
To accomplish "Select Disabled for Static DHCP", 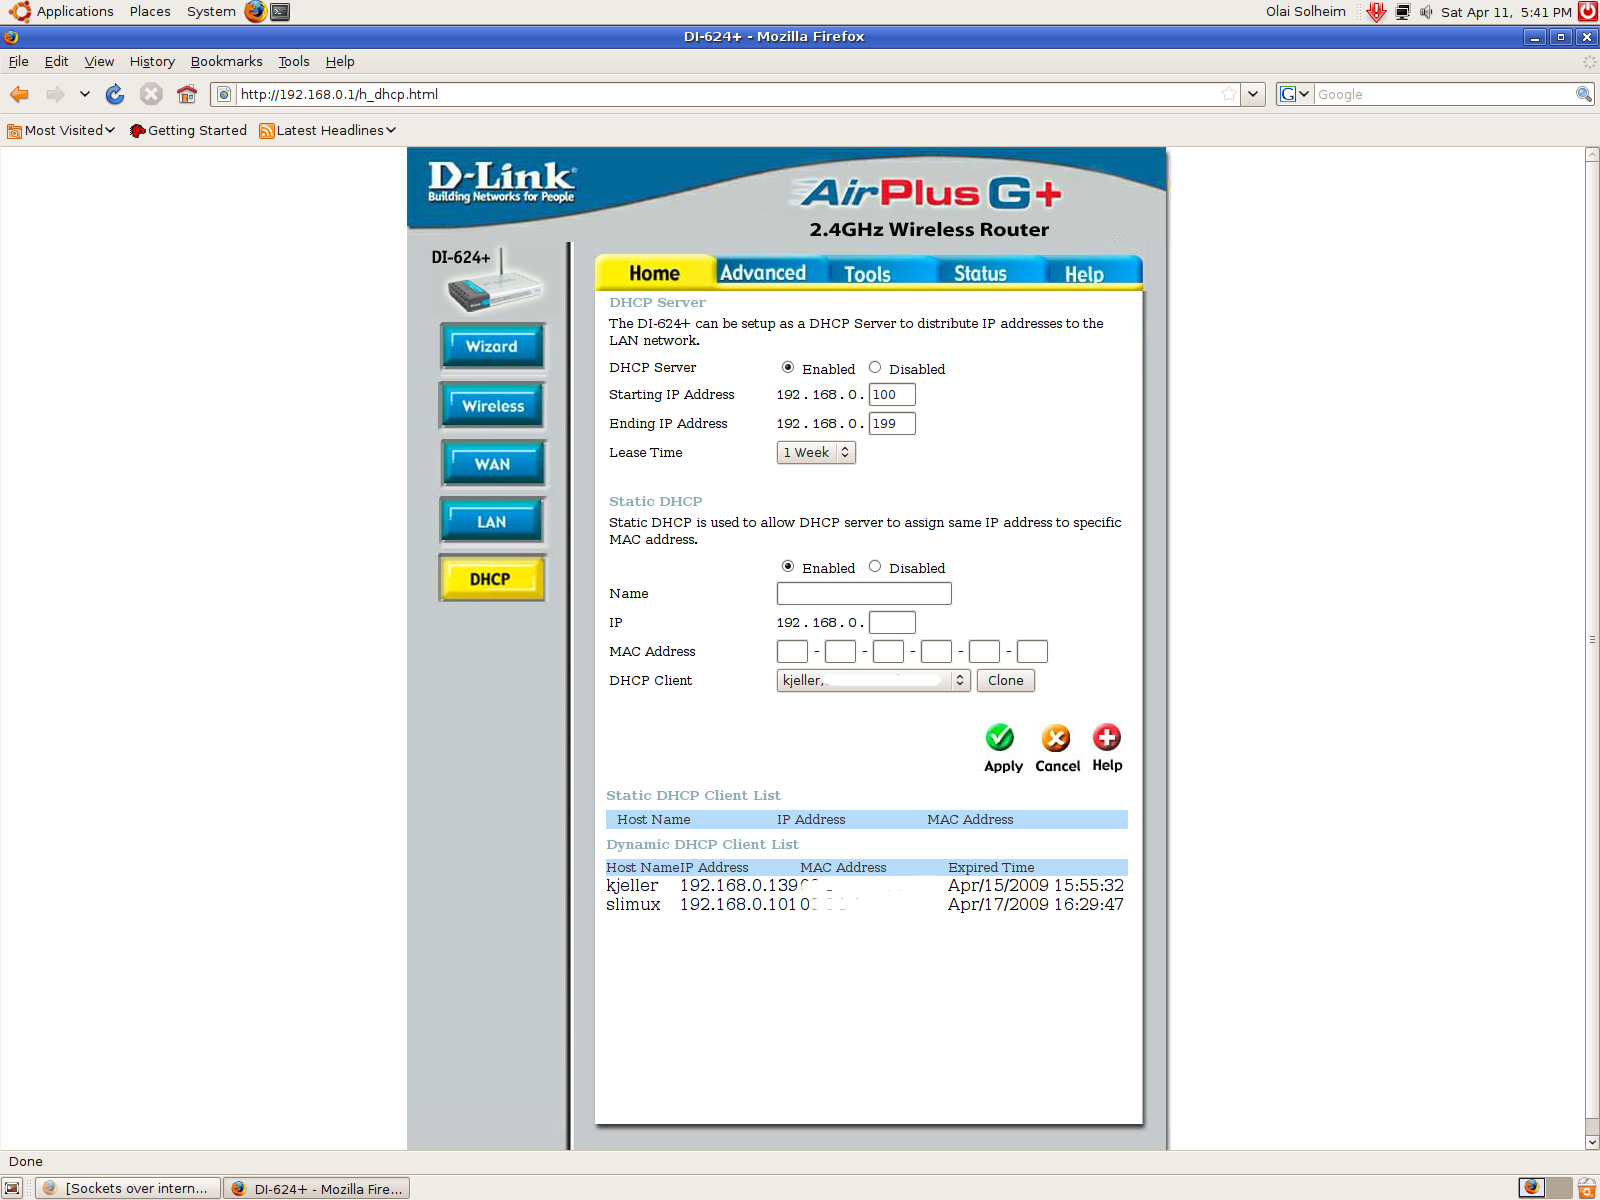I will [875, 567].
